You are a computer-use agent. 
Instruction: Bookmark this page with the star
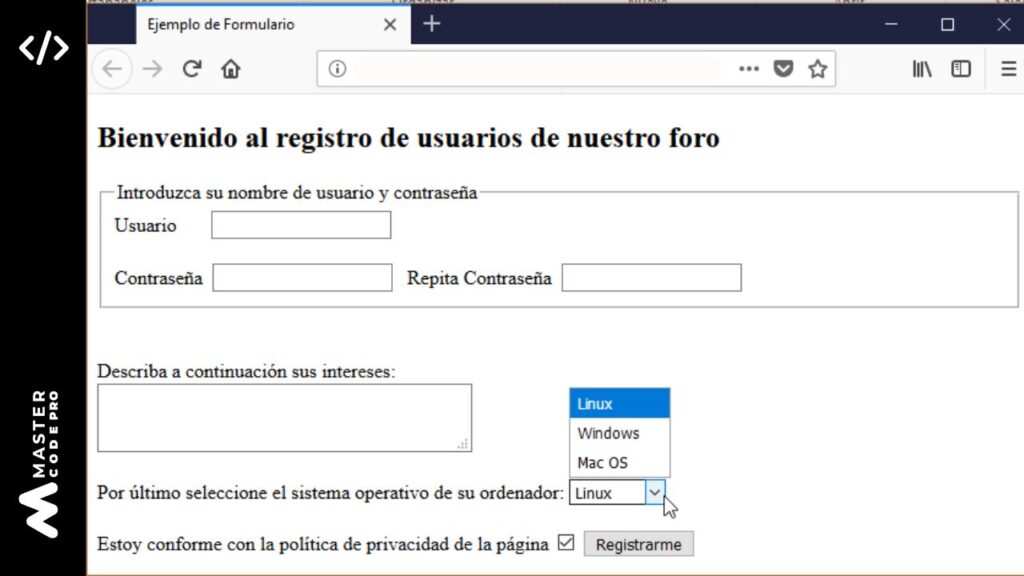pos(818,69)
